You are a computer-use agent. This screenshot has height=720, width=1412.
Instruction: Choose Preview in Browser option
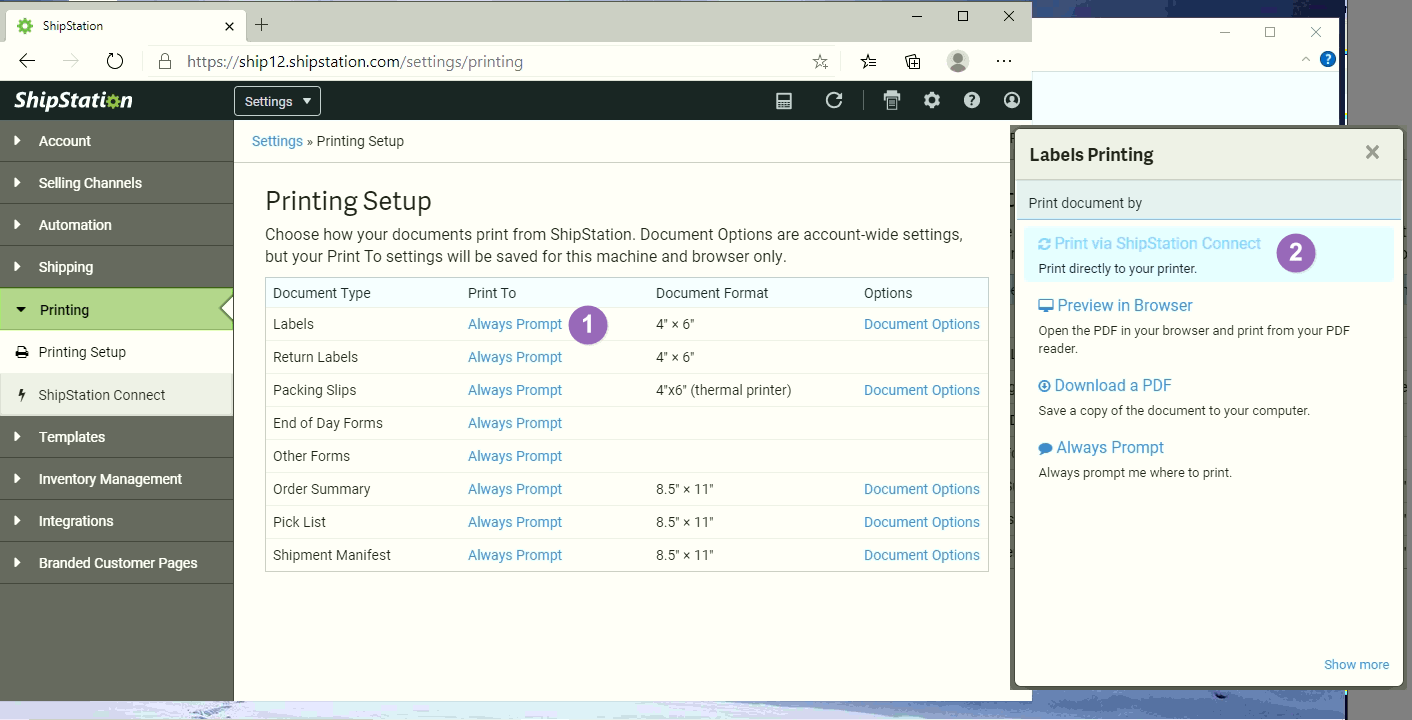coord(1125,305)
